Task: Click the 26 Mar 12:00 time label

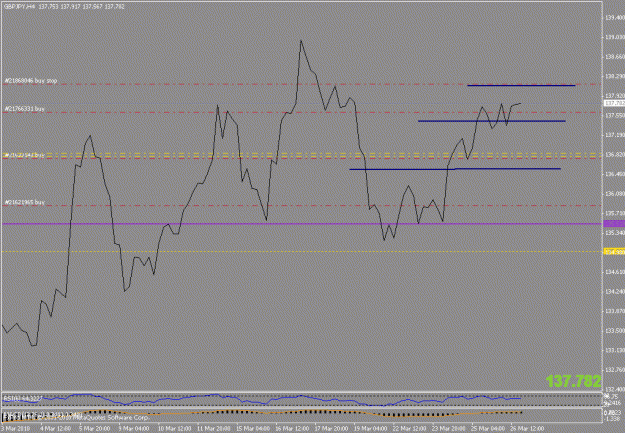Action: 527,429
